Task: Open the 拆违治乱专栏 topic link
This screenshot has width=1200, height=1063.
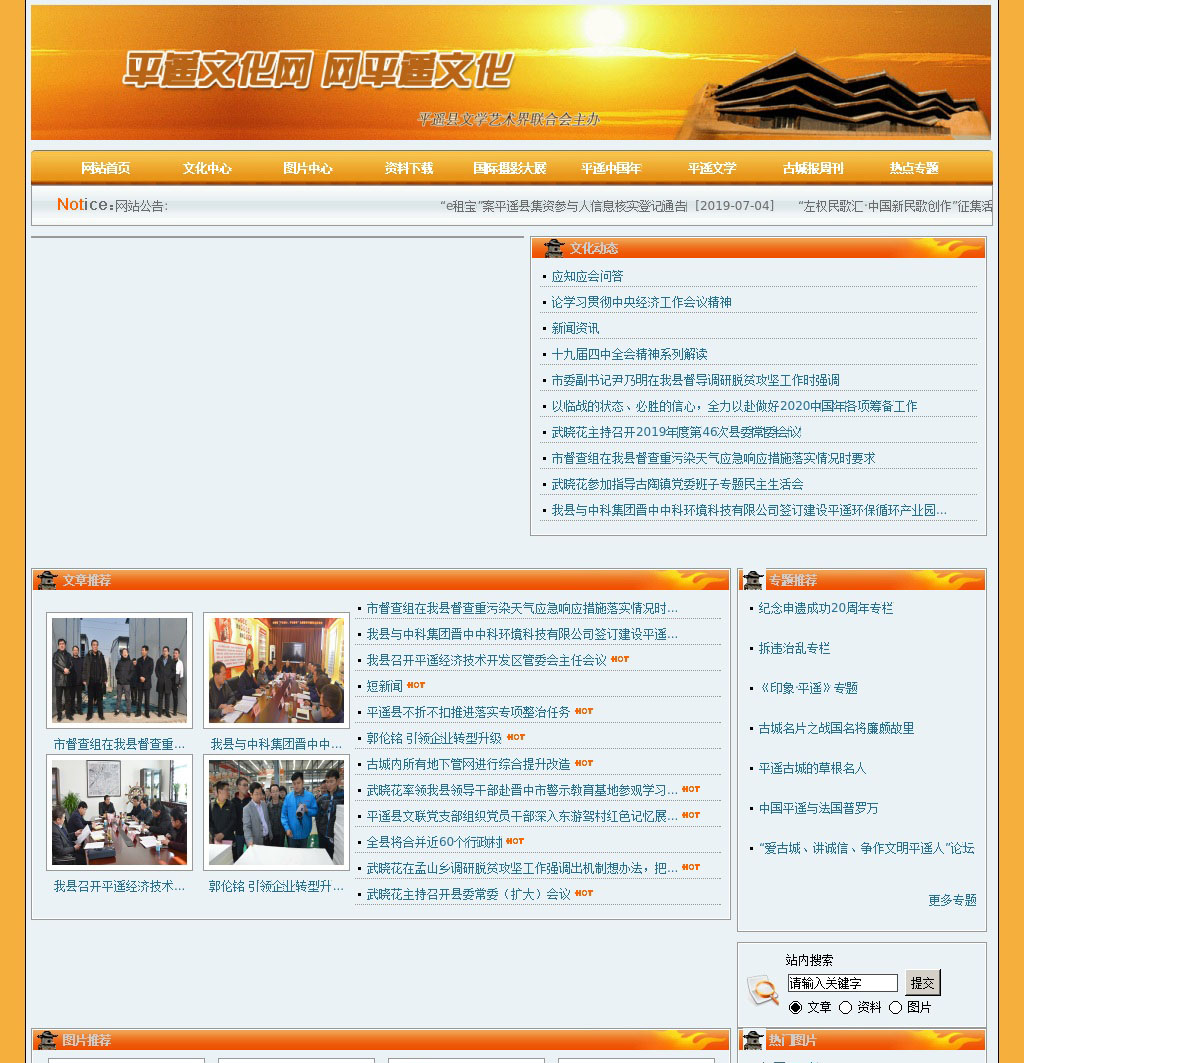Action: click(x=794, y=648)
